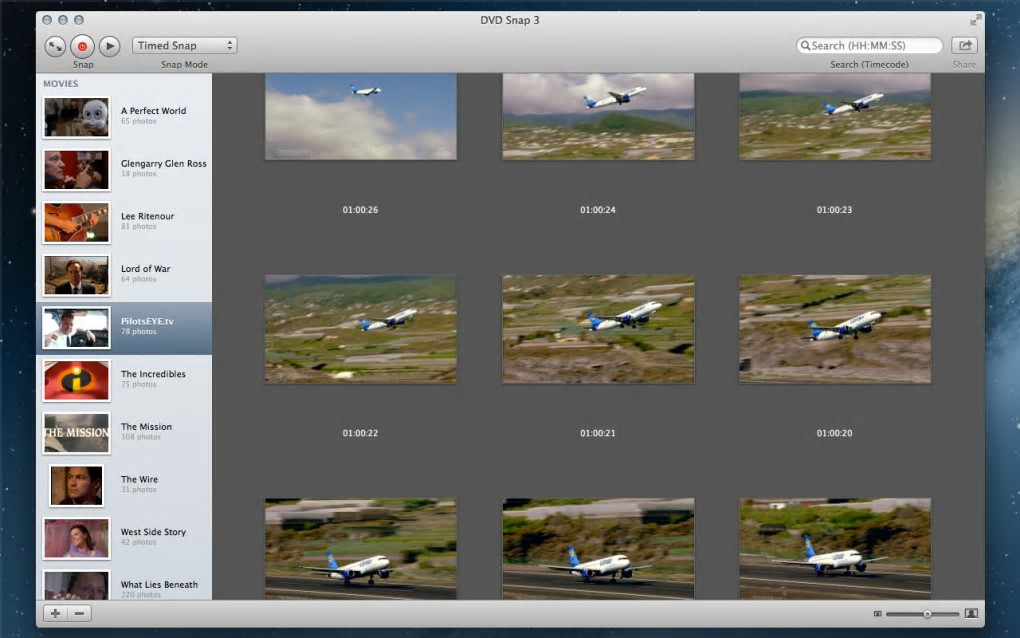
Task: Select the snapshot at 01:00:22
Action: (360, 328)
